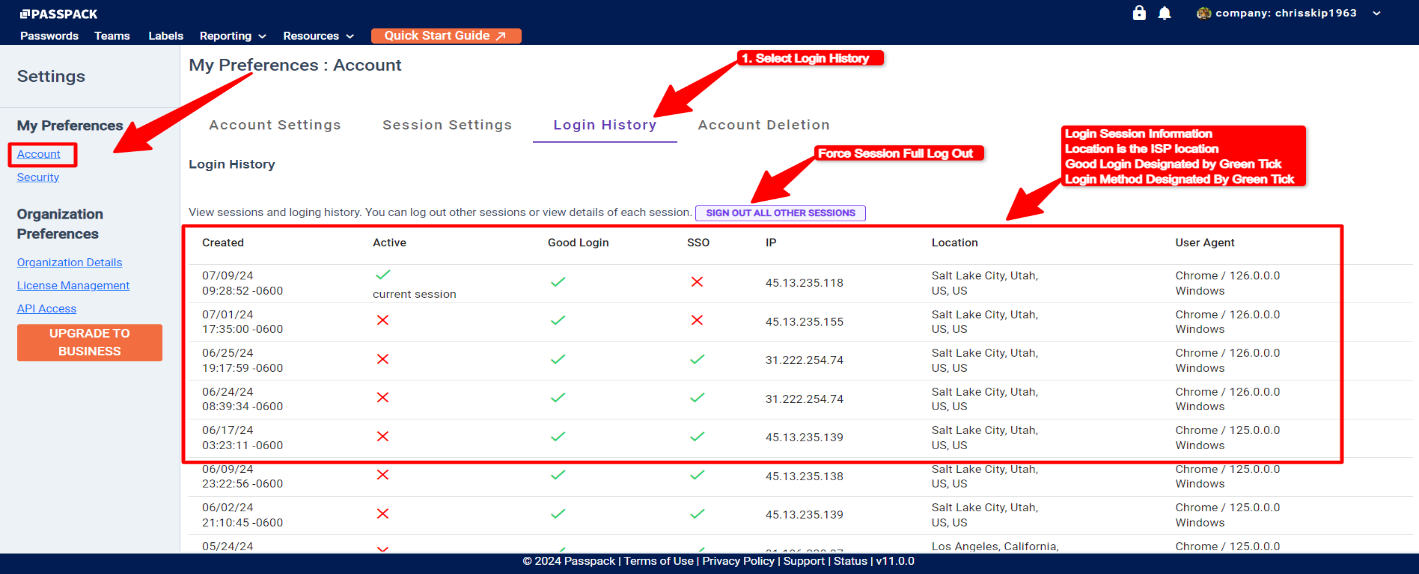
Task: Click Terms of Use footer link
Action: 659,561
